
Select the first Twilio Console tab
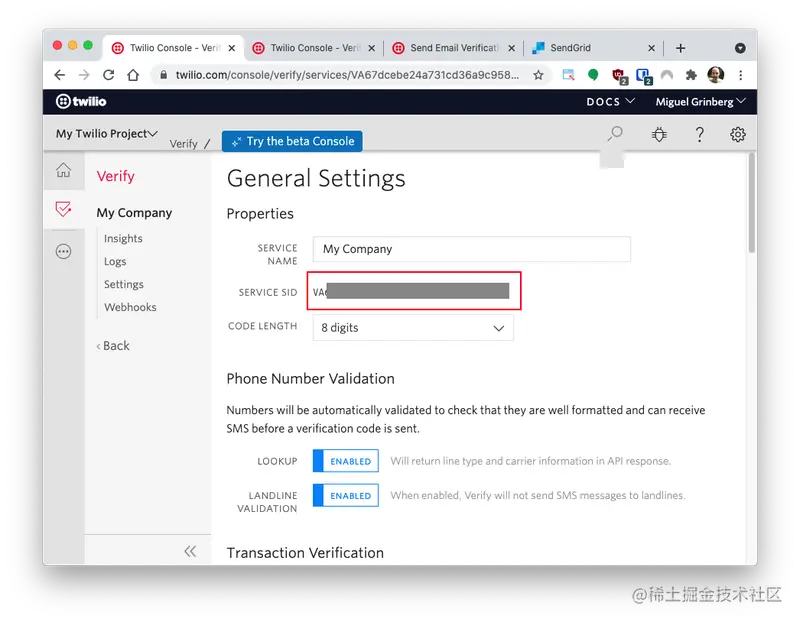[173, 48]
